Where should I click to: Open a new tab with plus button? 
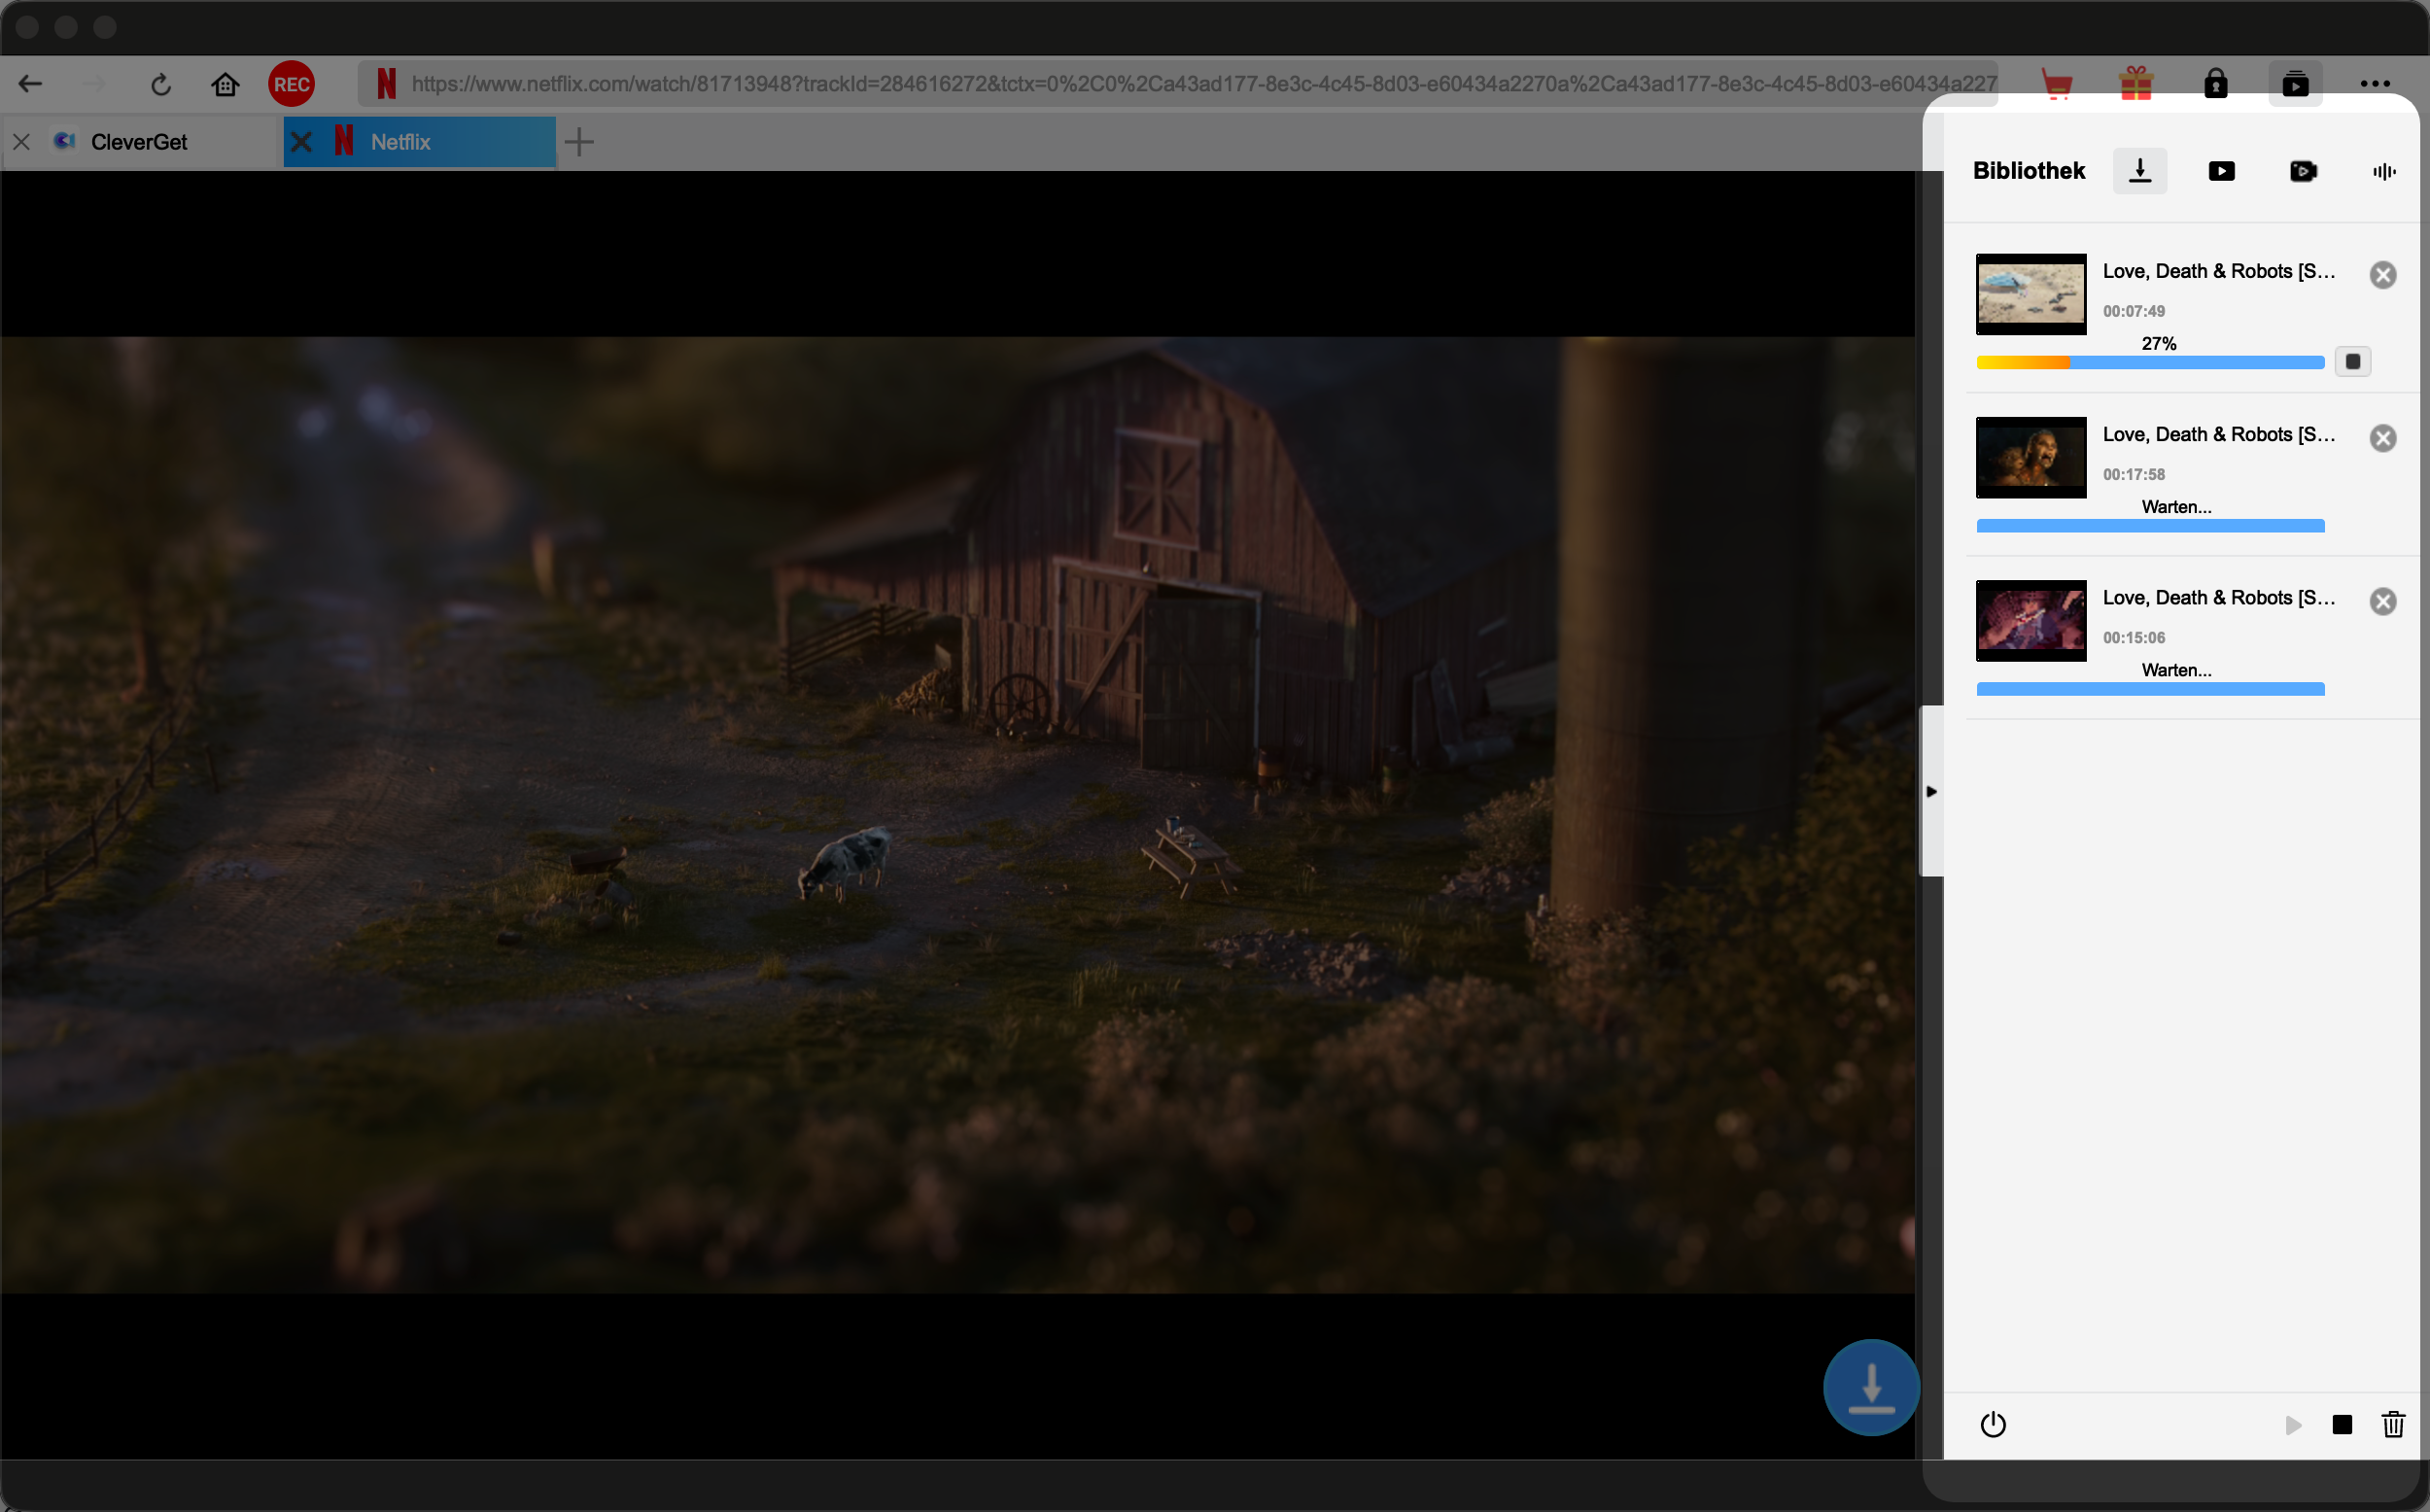[x=579, y=142]
